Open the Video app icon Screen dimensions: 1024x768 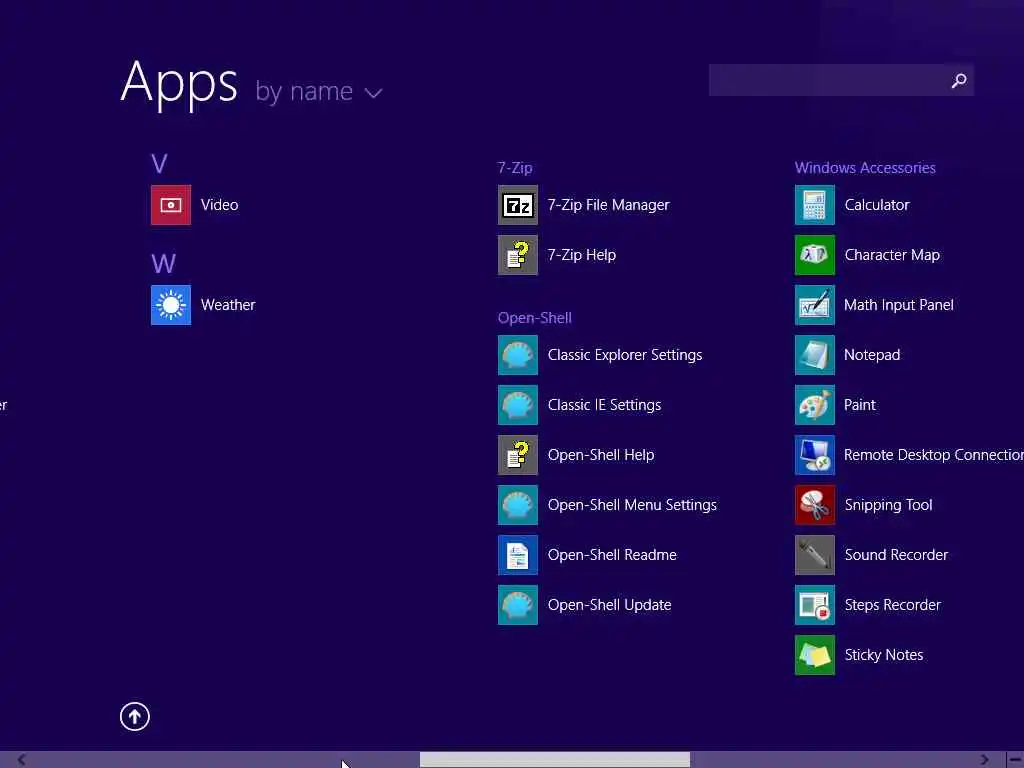point(171,205)
